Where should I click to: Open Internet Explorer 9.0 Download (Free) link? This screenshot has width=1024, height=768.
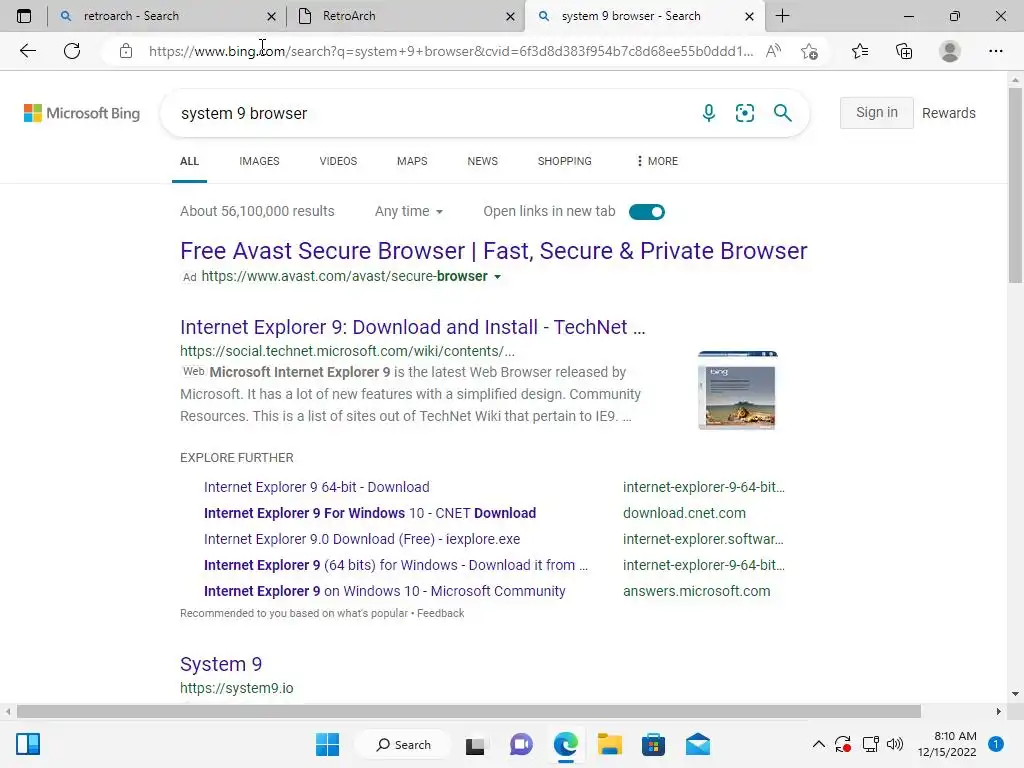pos(362,539)
